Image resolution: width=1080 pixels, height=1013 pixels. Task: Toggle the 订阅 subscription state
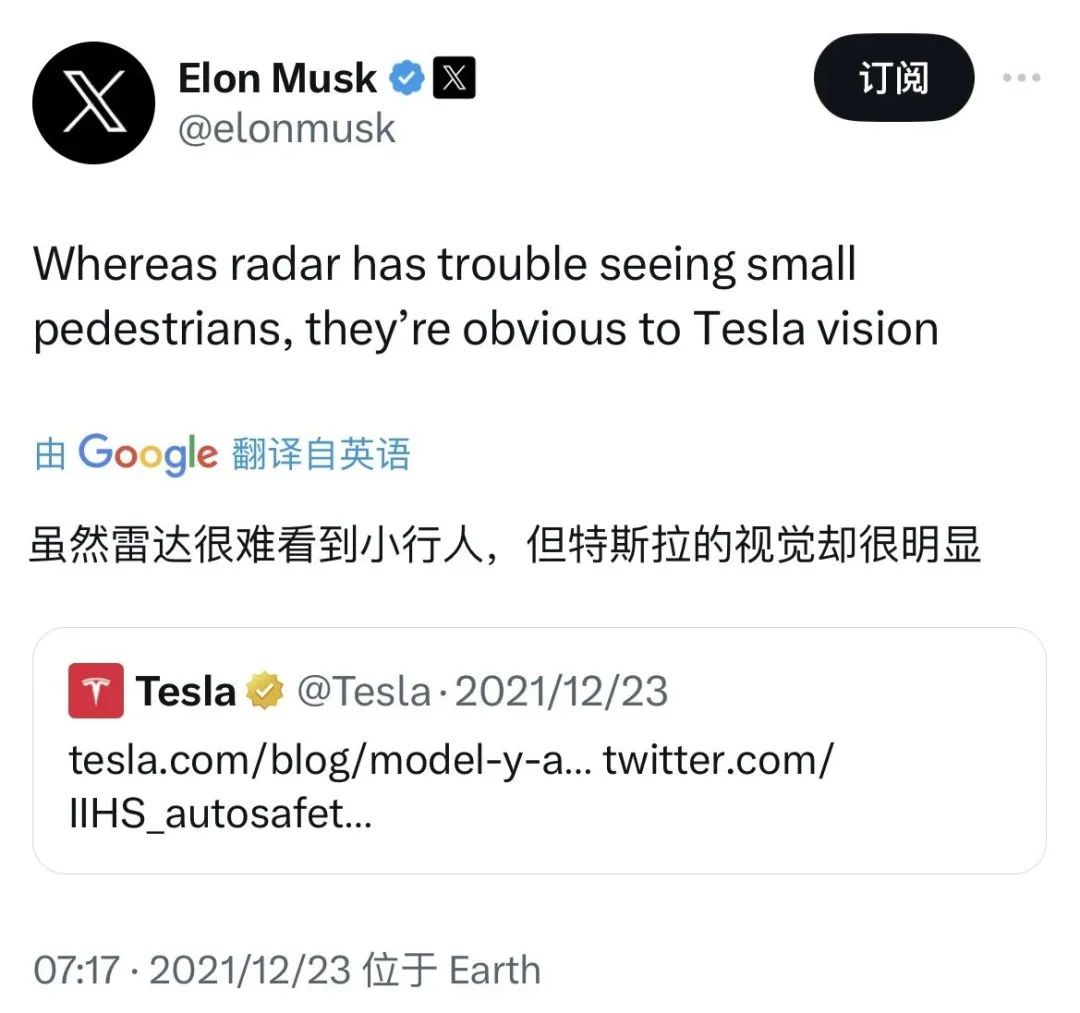click(x=893, y=78)
